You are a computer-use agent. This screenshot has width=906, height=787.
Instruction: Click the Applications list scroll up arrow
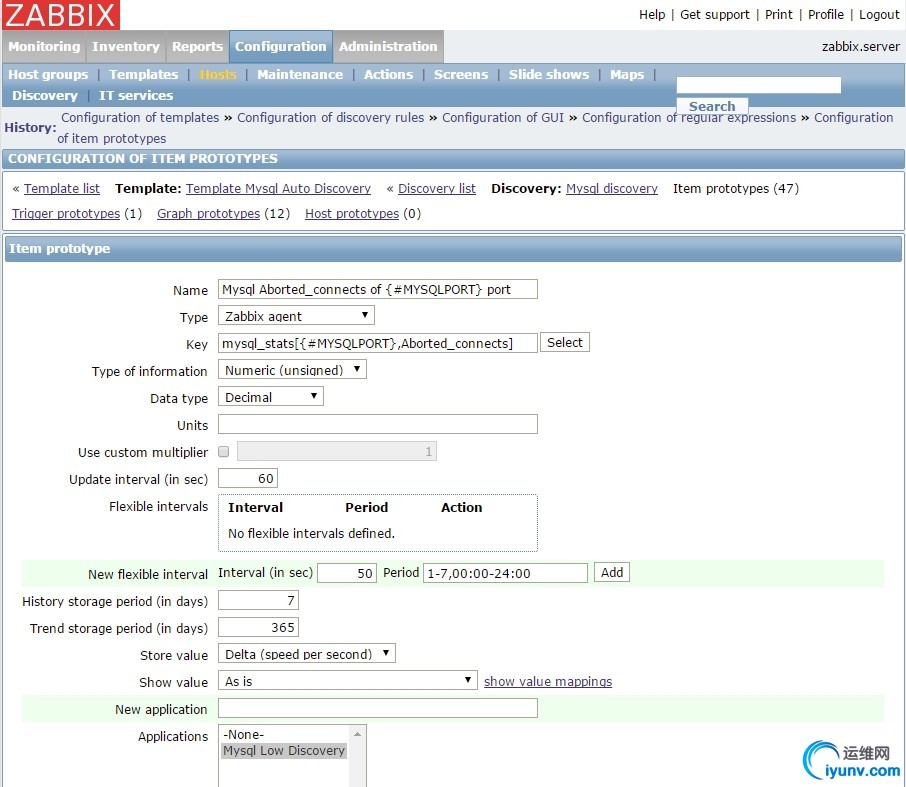coord(358,734)
